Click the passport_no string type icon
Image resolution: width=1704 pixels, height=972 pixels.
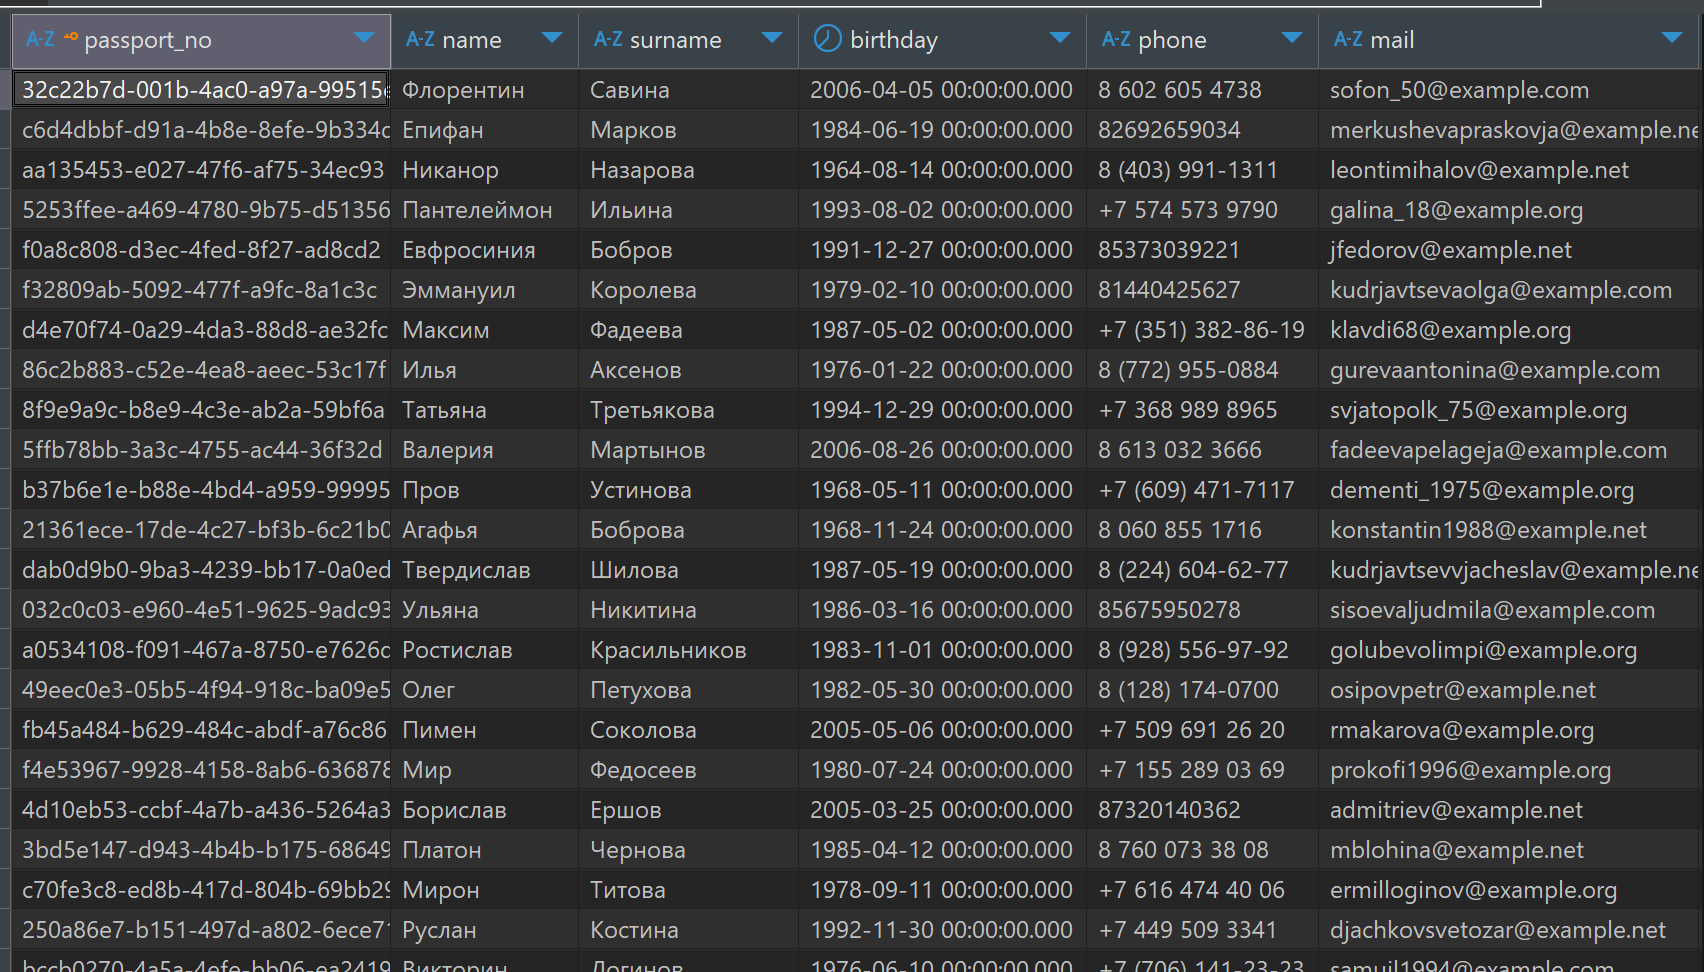click(x=40, y=39)
